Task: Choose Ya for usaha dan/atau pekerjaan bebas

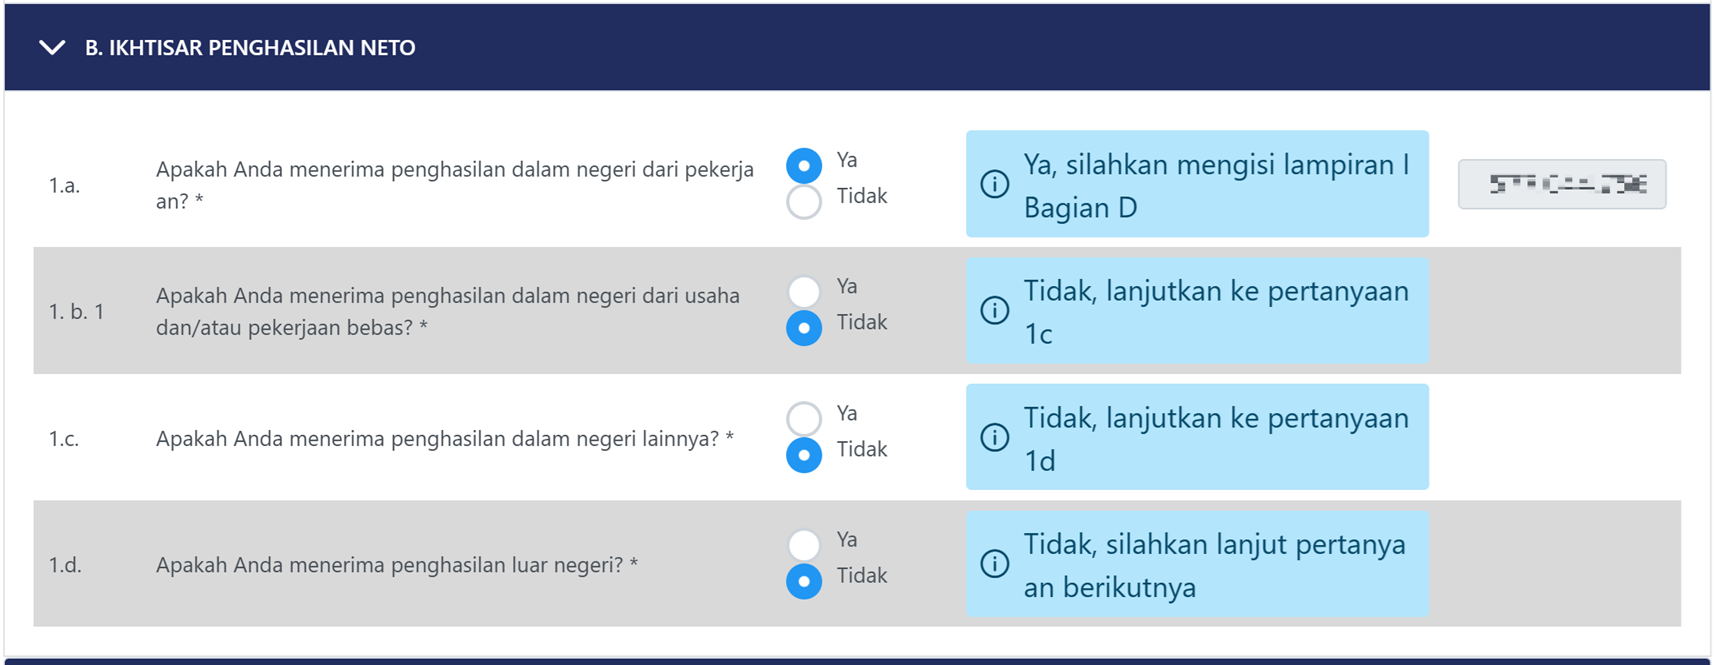Action: tap(804, 291)
